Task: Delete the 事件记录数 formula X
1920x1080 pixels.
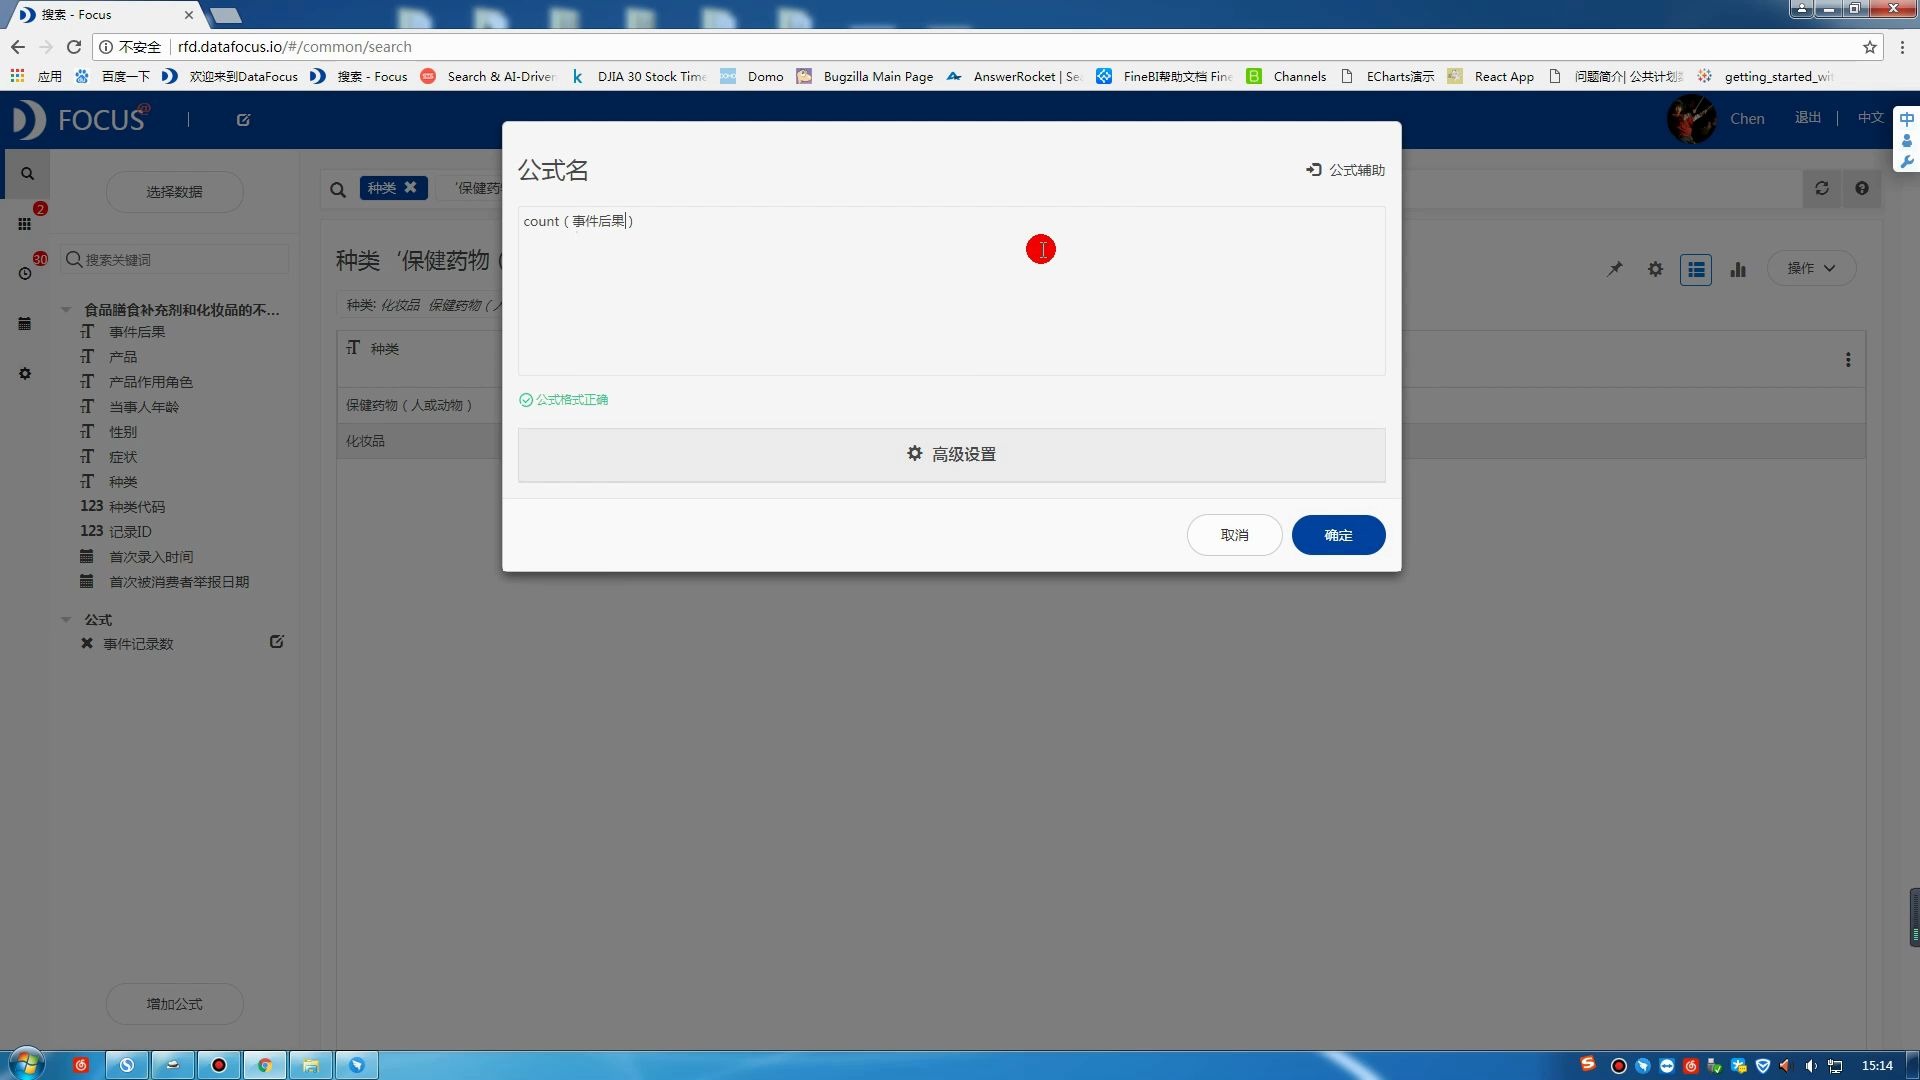Action: point(87,644)
